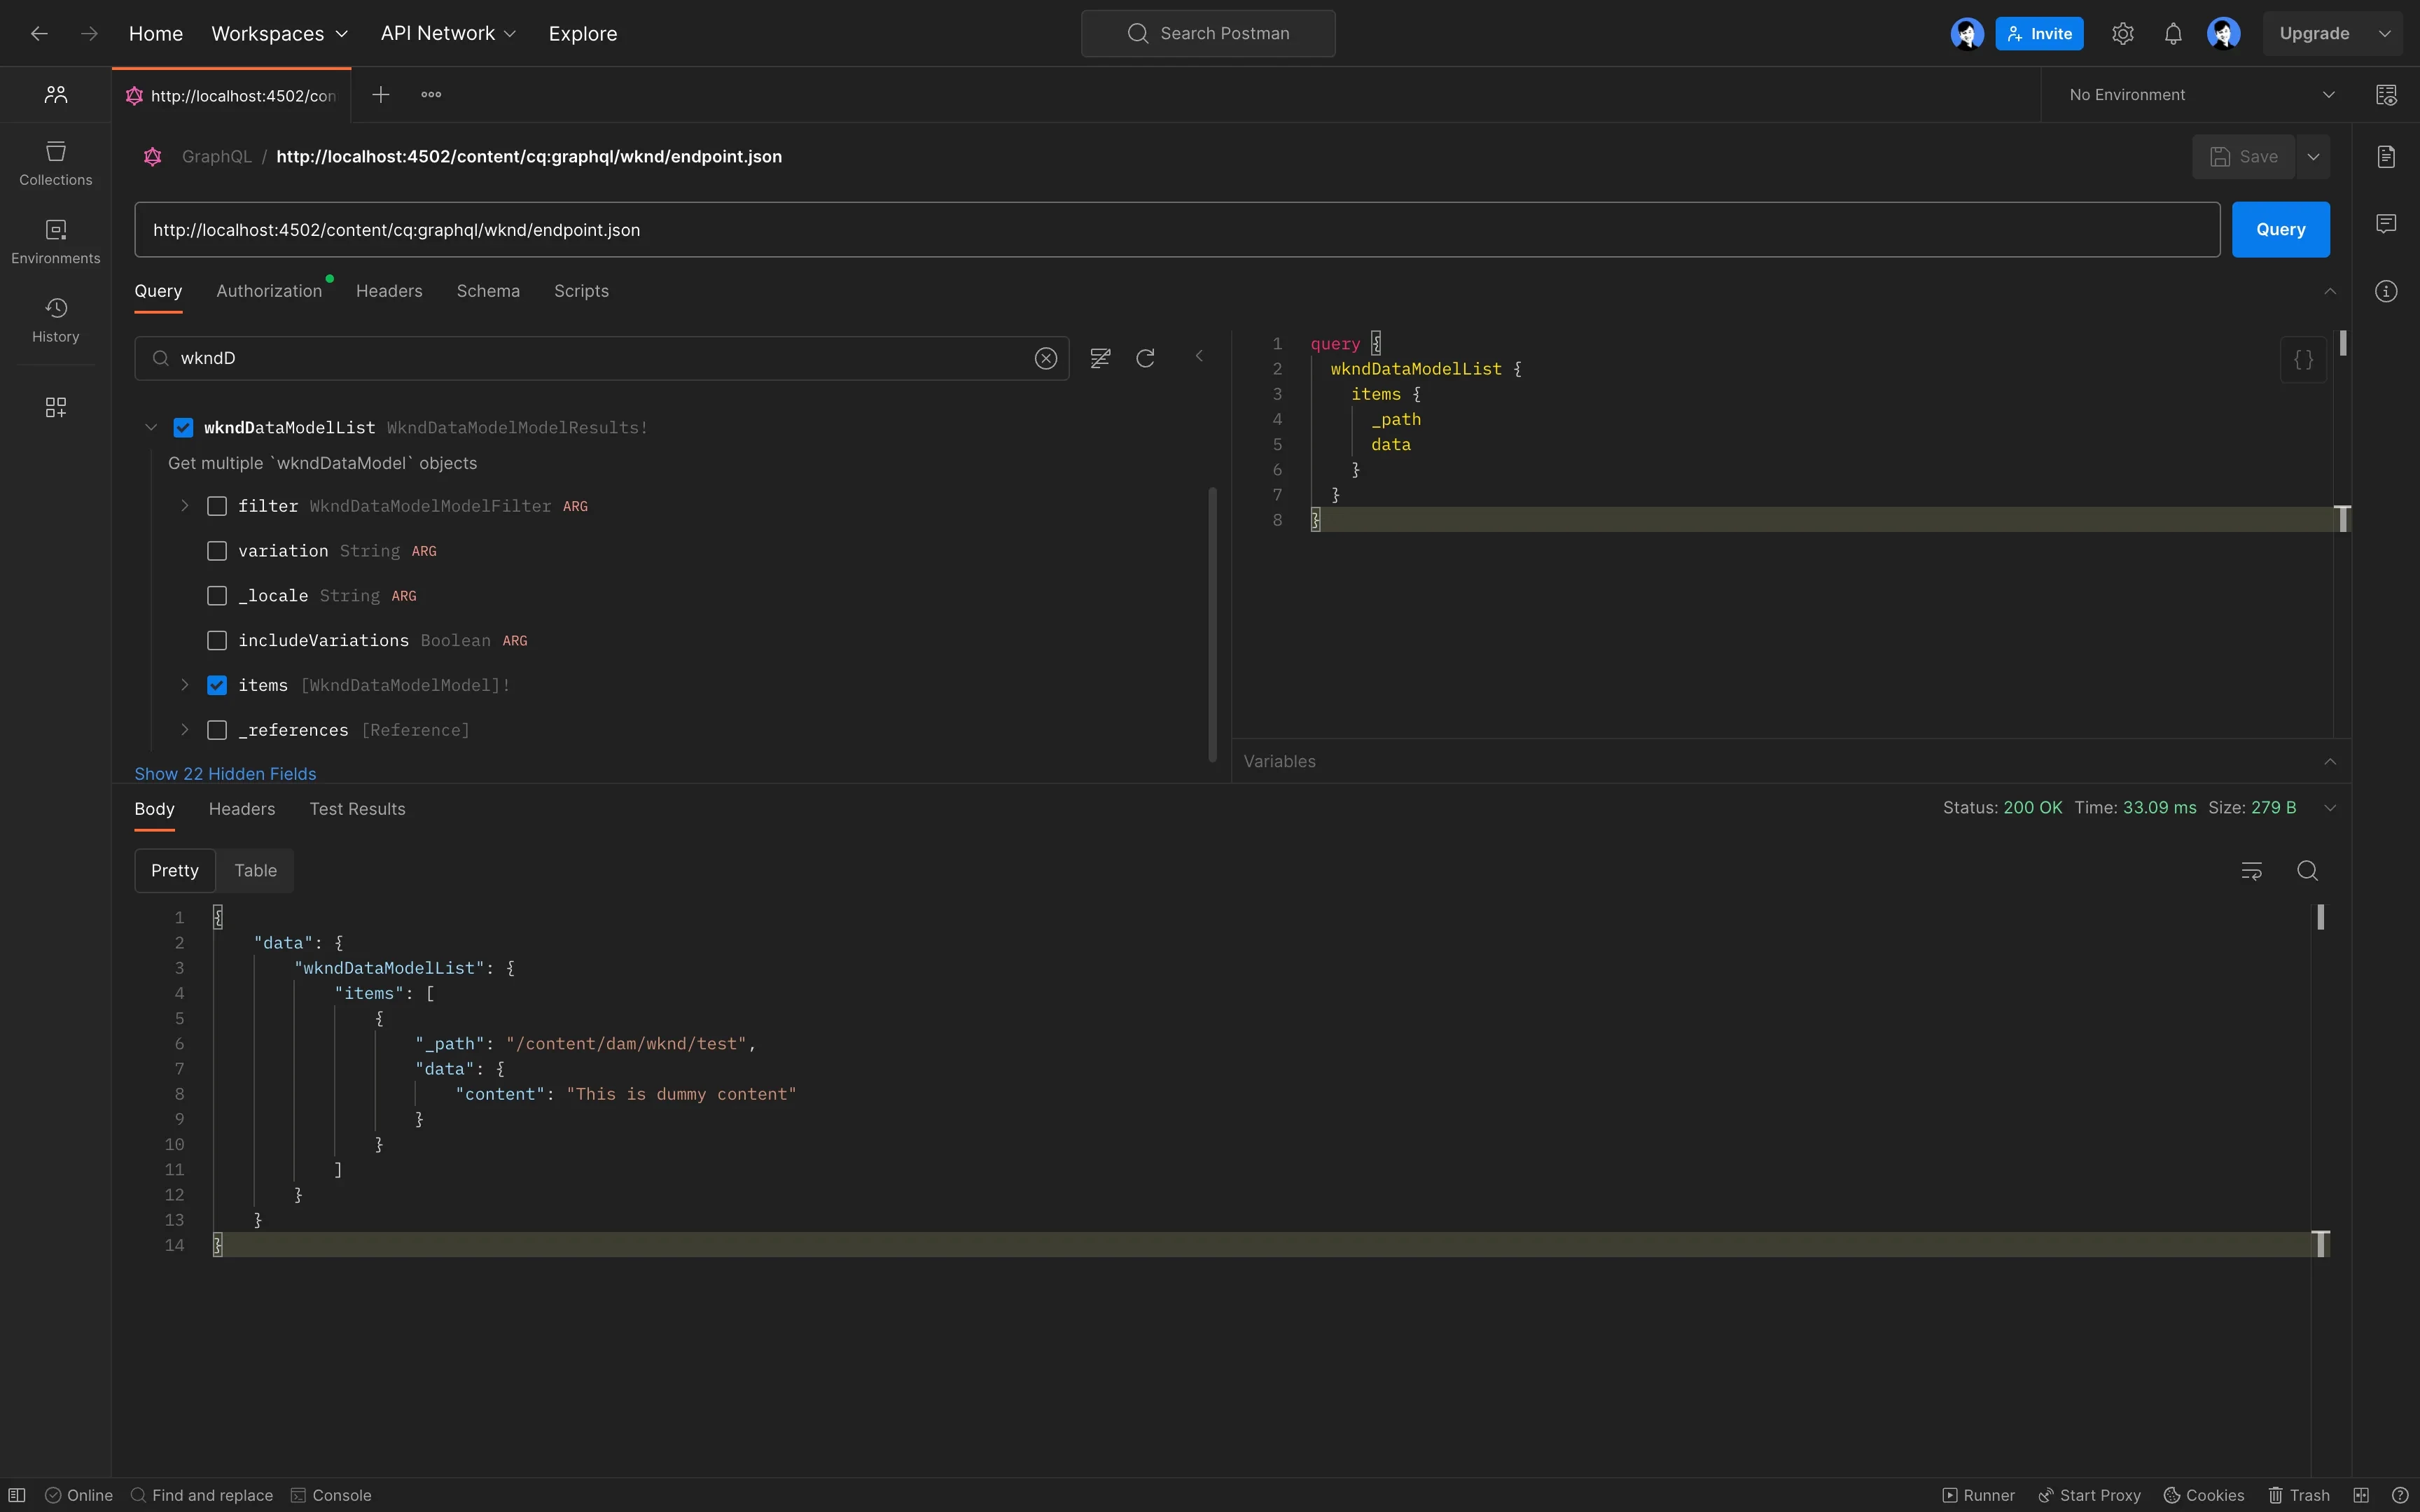Click the refresh schema icon
The width and height of the screenshot is (2420, 1512).
1146,358
